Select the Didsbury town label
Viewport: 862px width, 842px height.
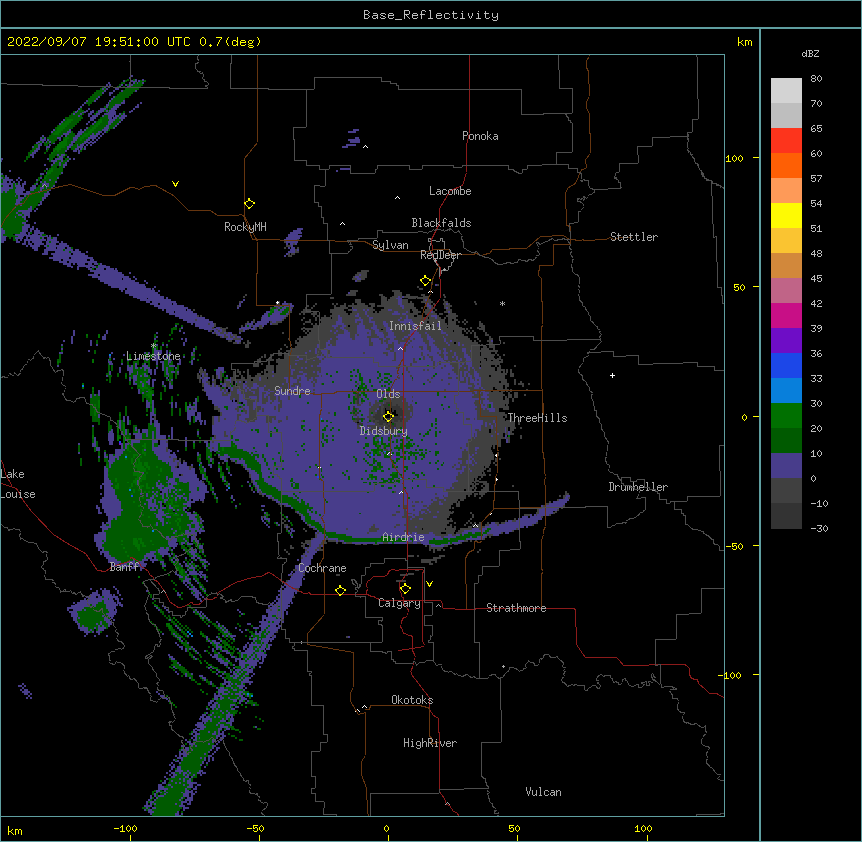383,431
